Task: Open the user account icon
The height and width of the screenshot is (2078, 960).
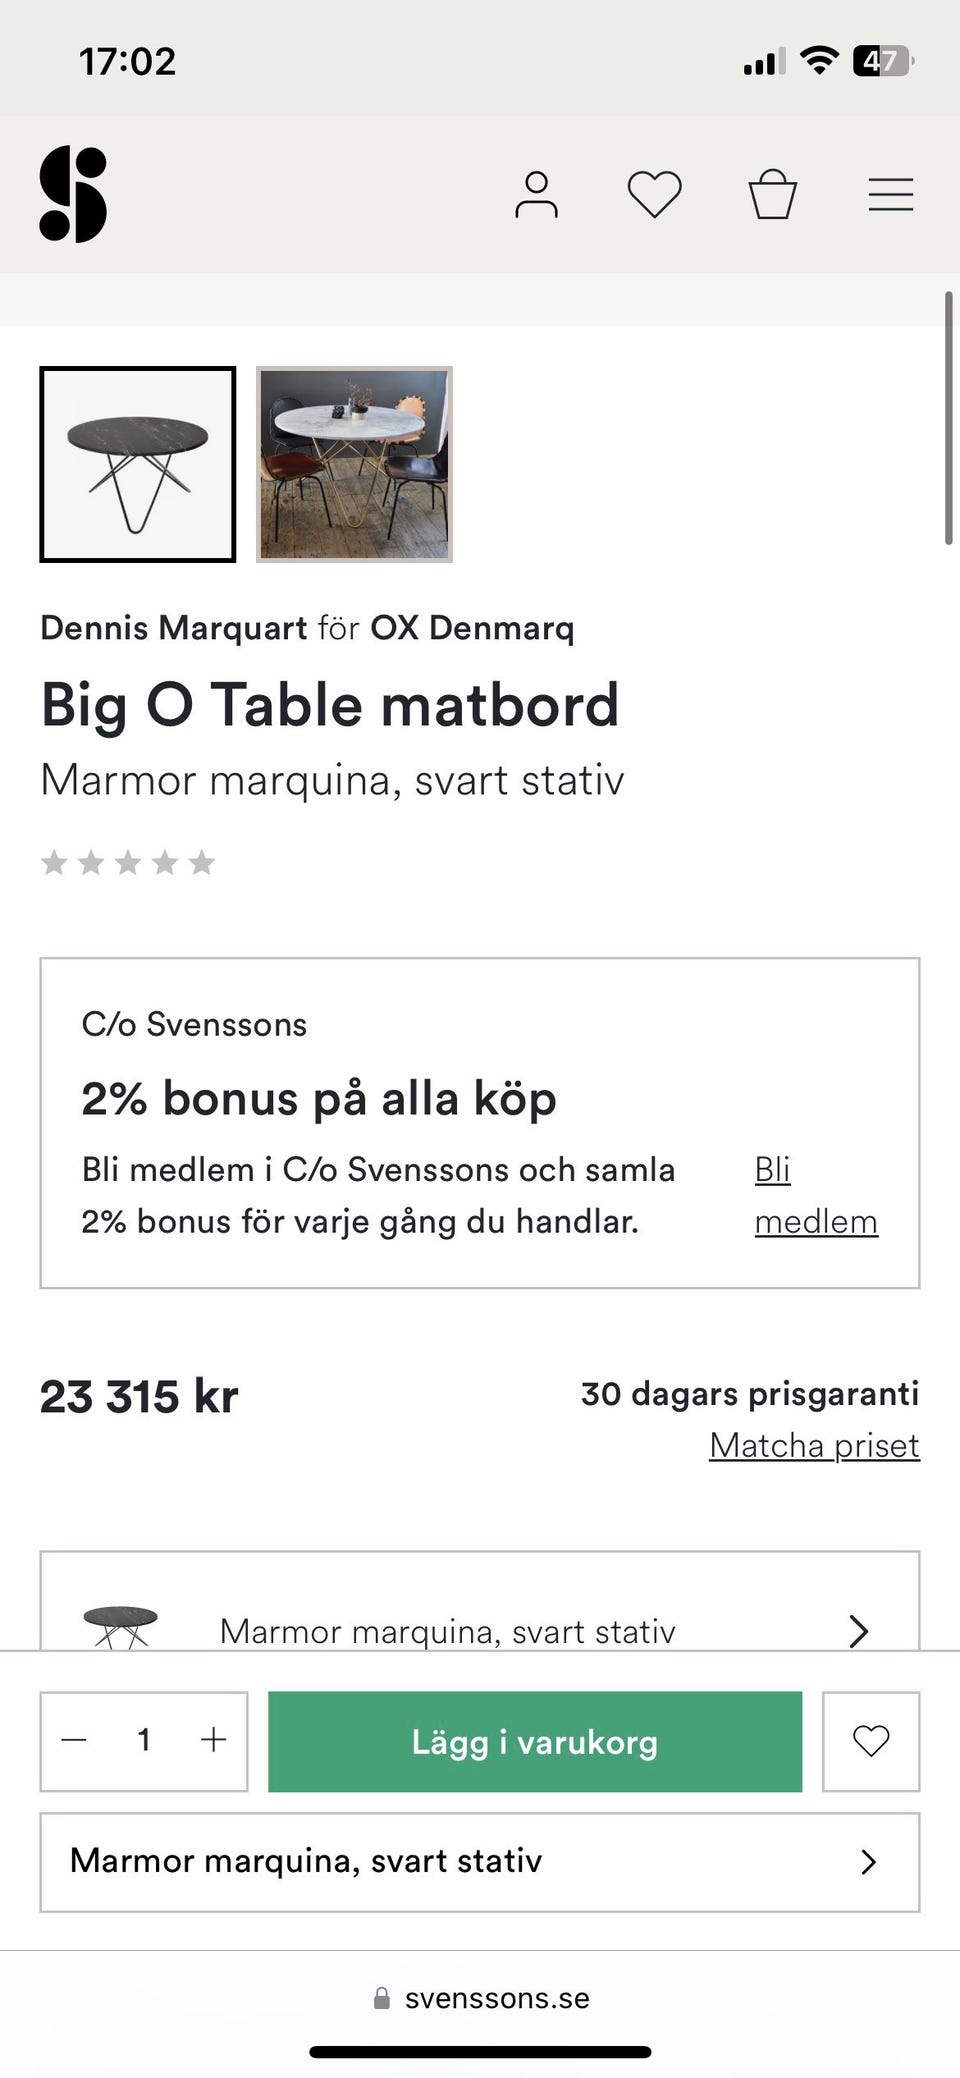Action: [536, 194]
